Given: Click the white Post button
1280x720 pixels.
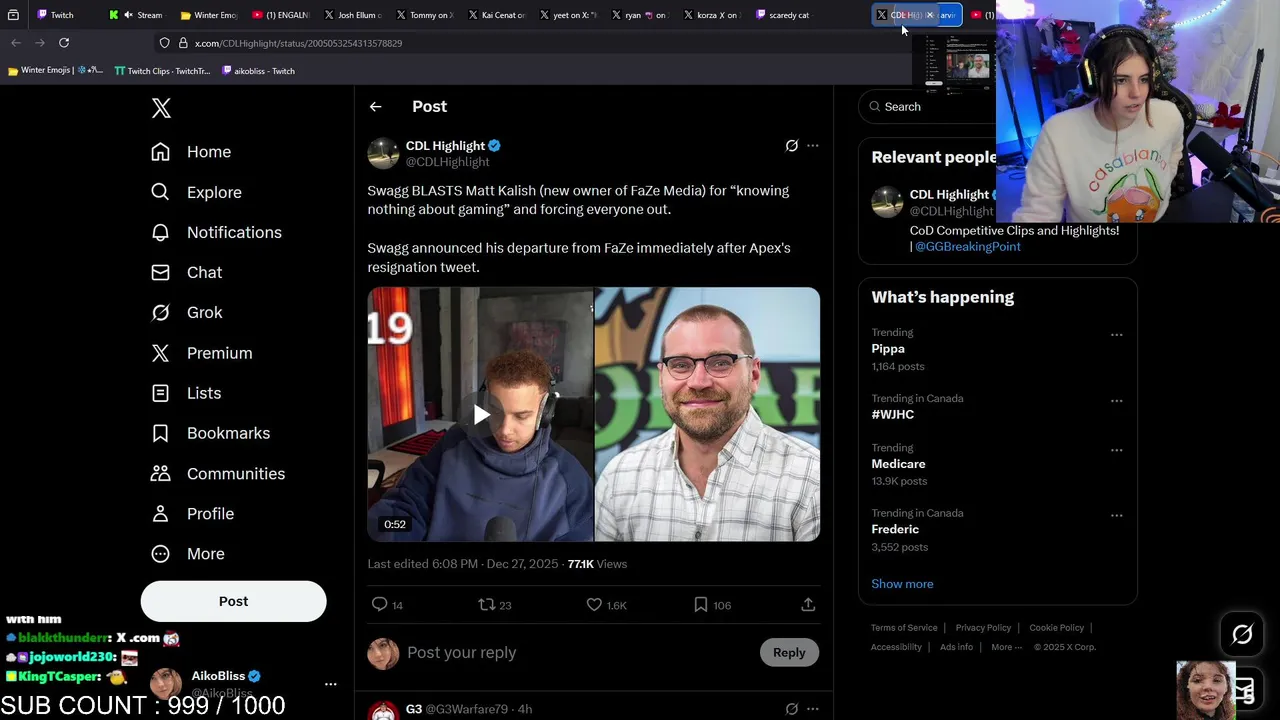Looking at the screenshot, I should point(233,601).
